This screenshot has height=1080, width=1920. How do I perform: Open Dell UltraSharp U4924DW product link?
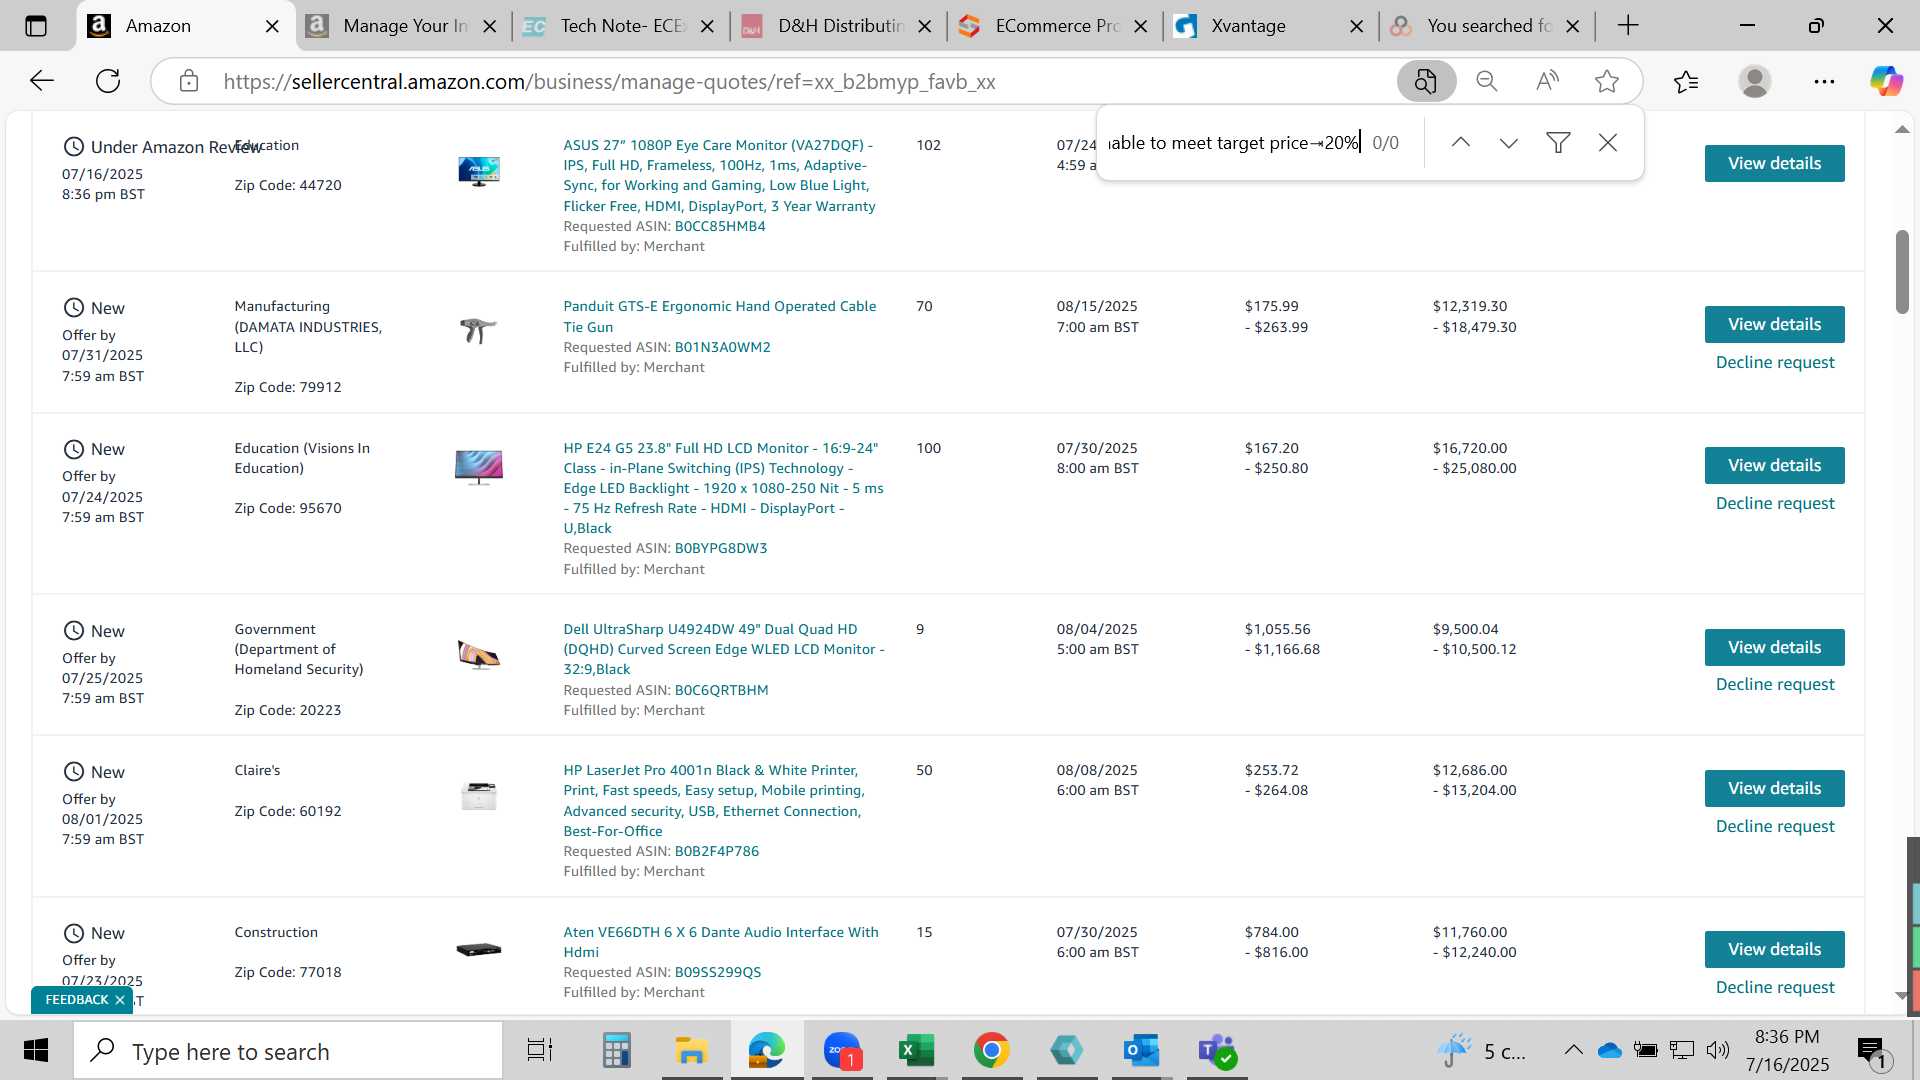pyautogui.click(x=723, y=649)
